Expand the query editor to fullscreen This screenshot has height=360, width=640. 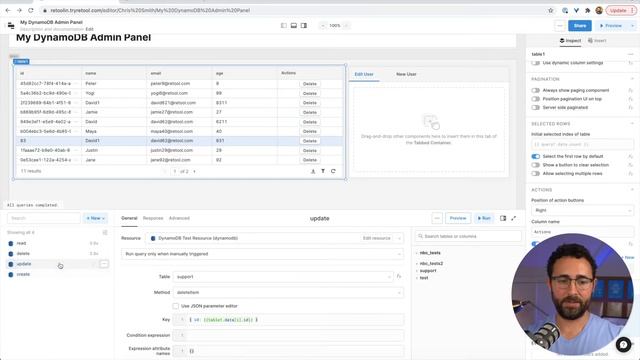click(x=513, y=218)
